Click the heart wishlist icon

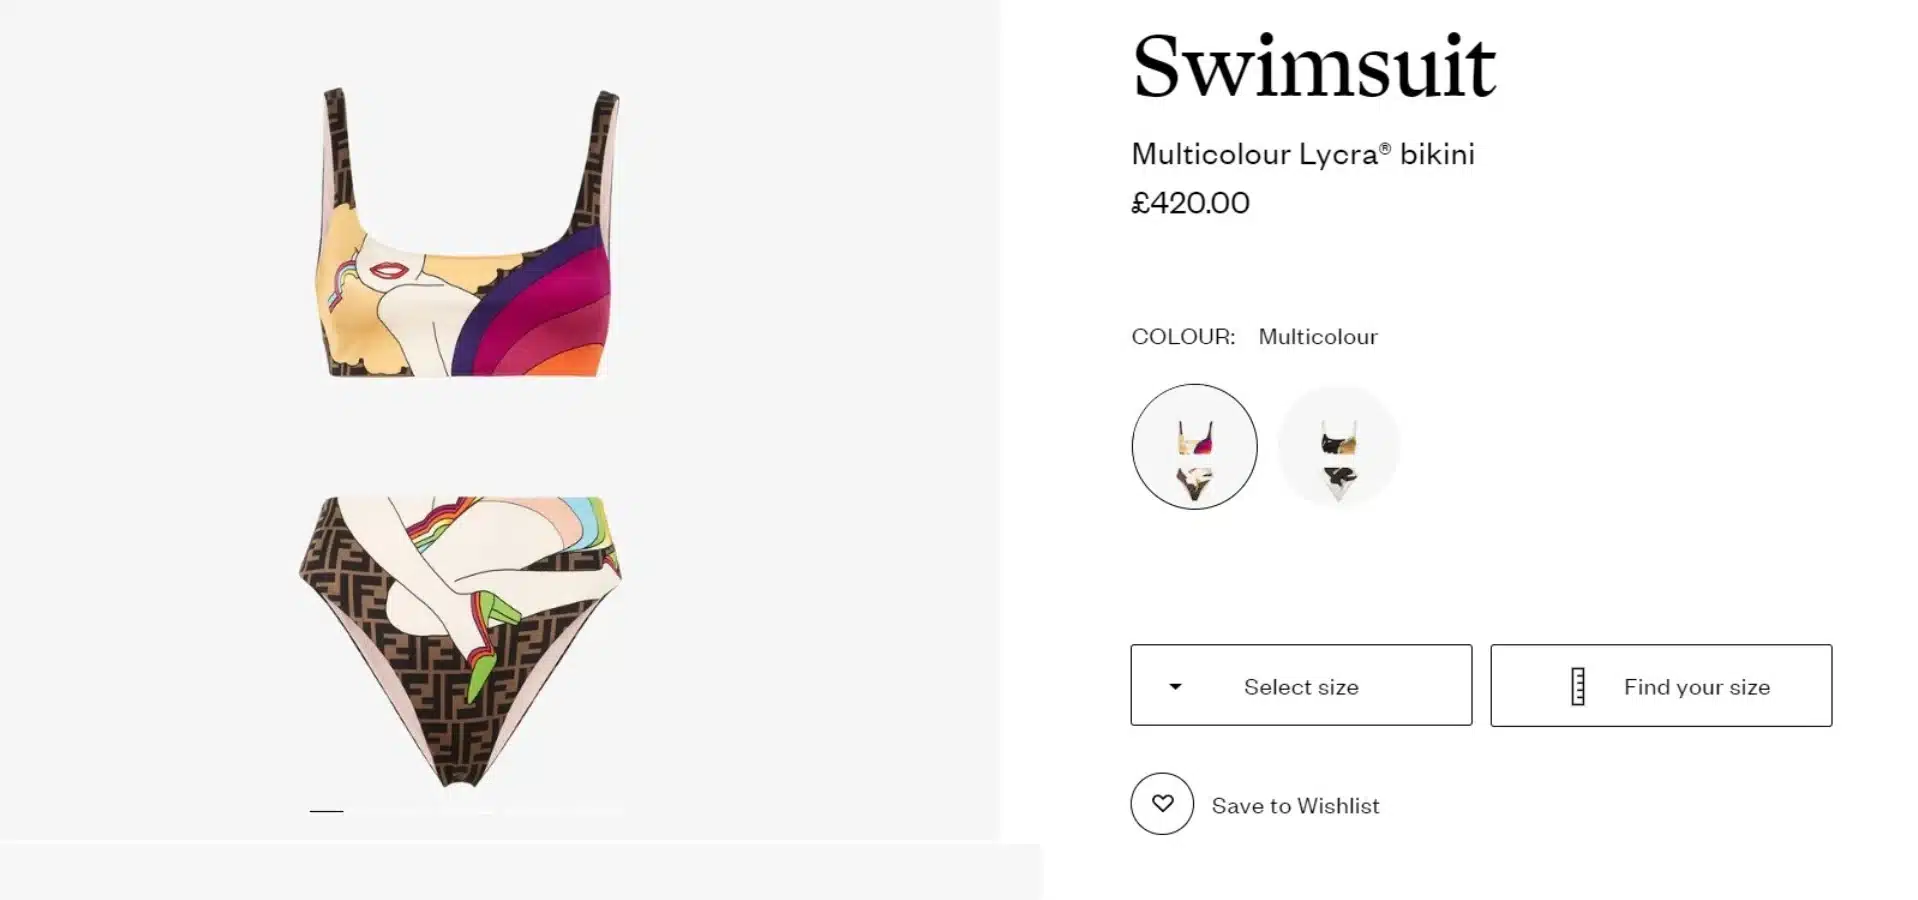pos(1162,803)
